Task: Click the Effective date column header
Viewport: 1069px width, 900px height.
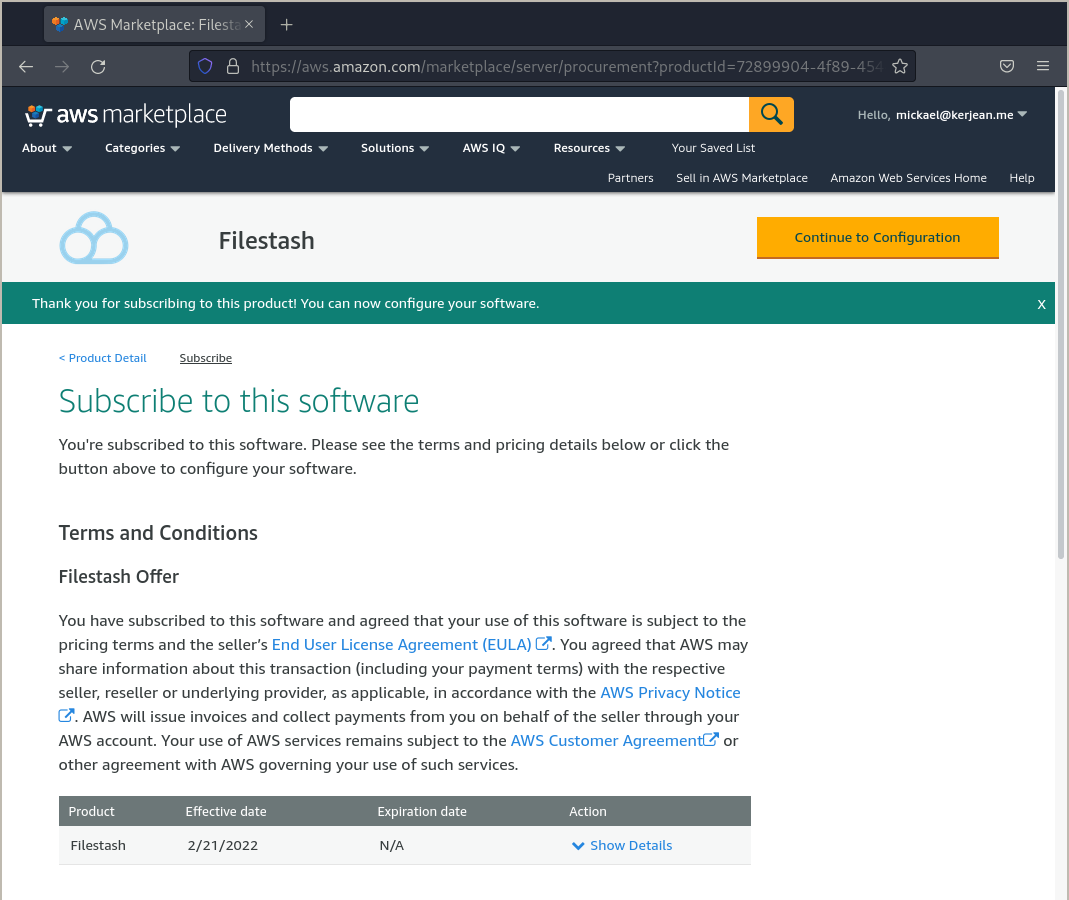Action: [226, 811]
